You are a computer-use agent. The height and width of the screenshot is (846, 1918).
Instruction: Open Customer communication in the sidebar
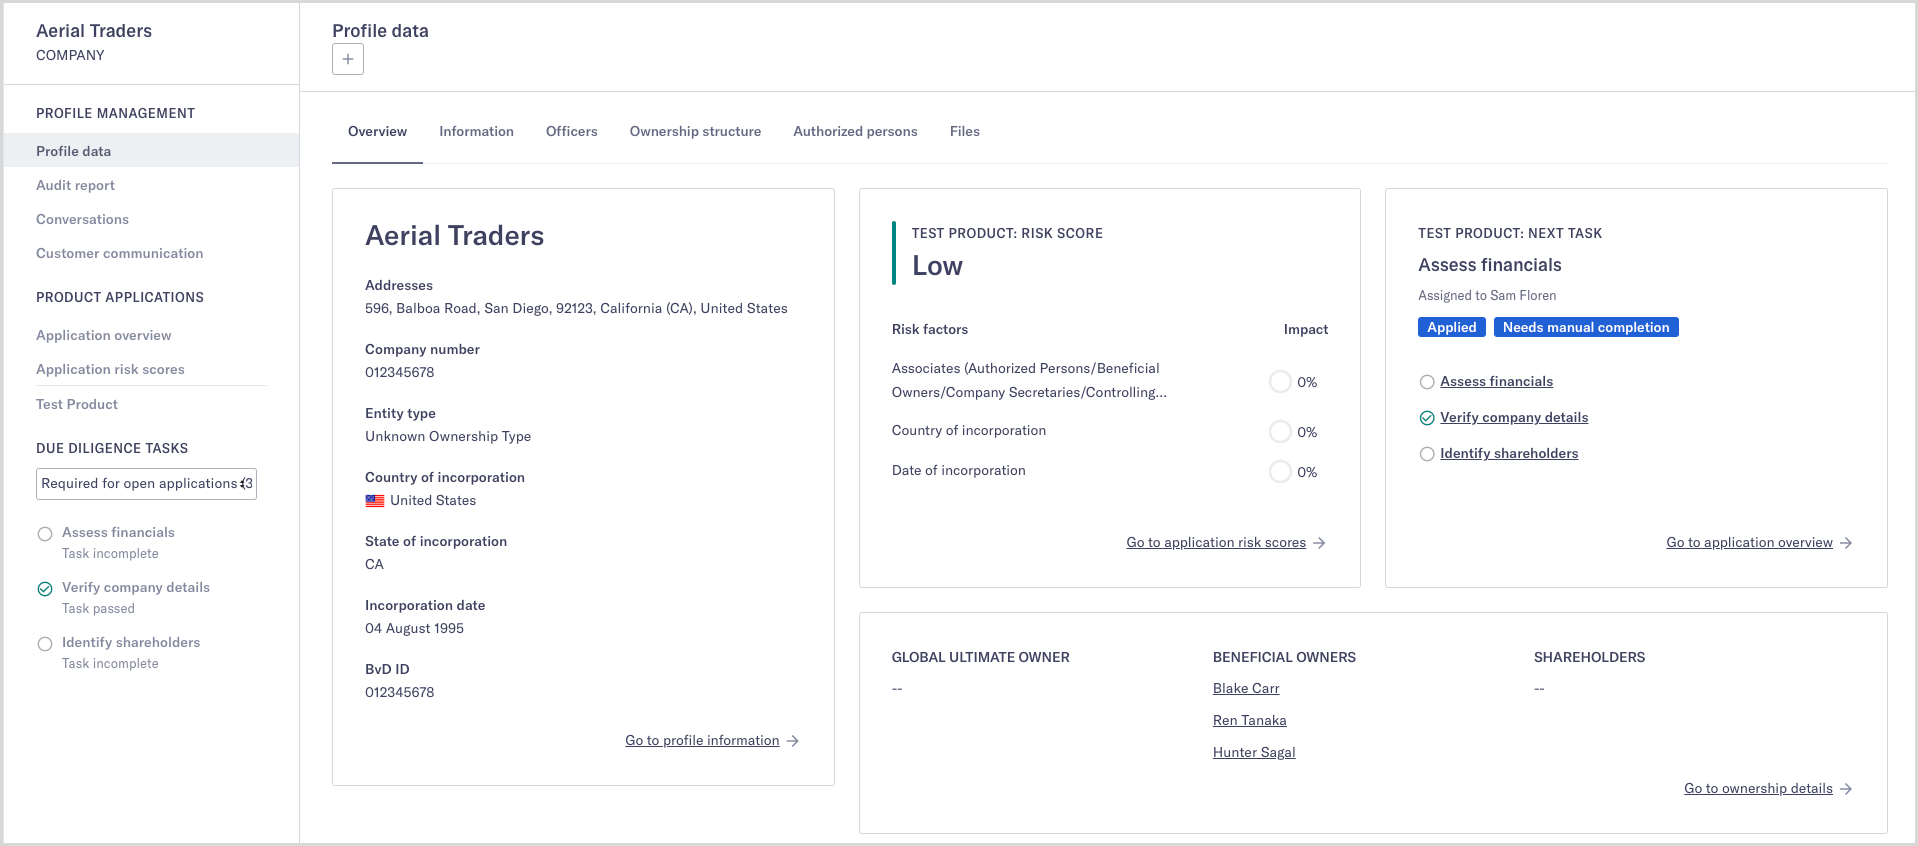tap(119, 253)
